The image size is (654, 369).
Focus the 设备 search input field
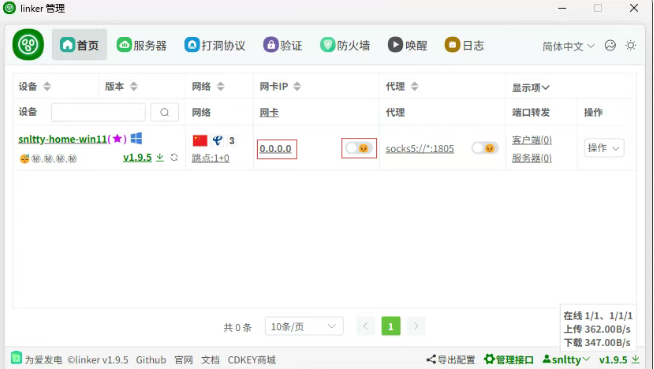[x=98, y=112]
